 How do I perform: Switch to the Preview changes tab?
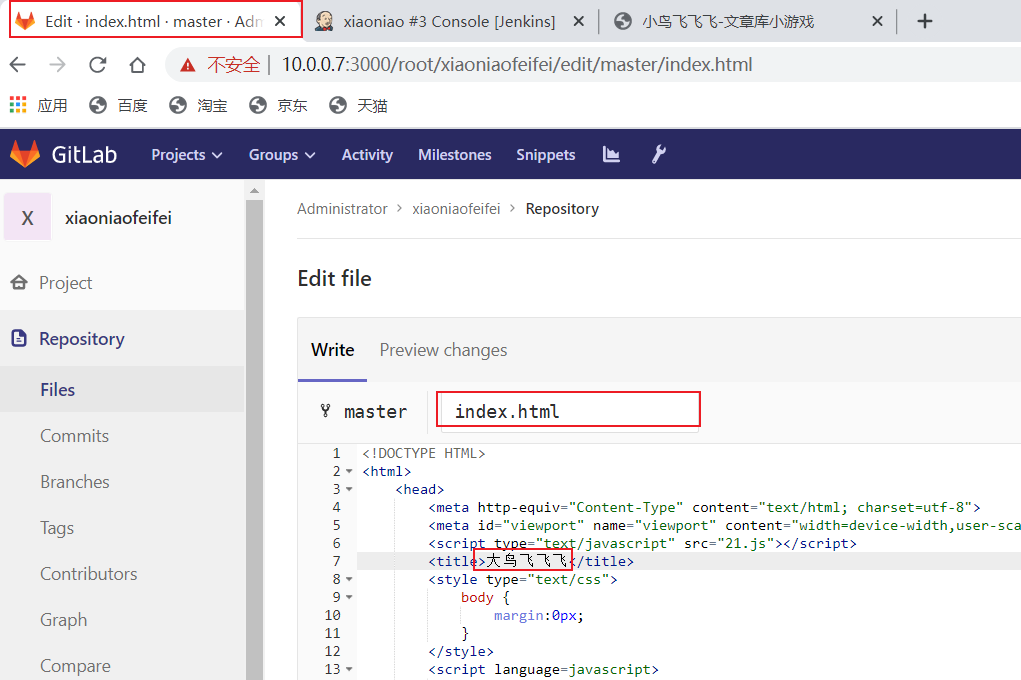point(443,350)
